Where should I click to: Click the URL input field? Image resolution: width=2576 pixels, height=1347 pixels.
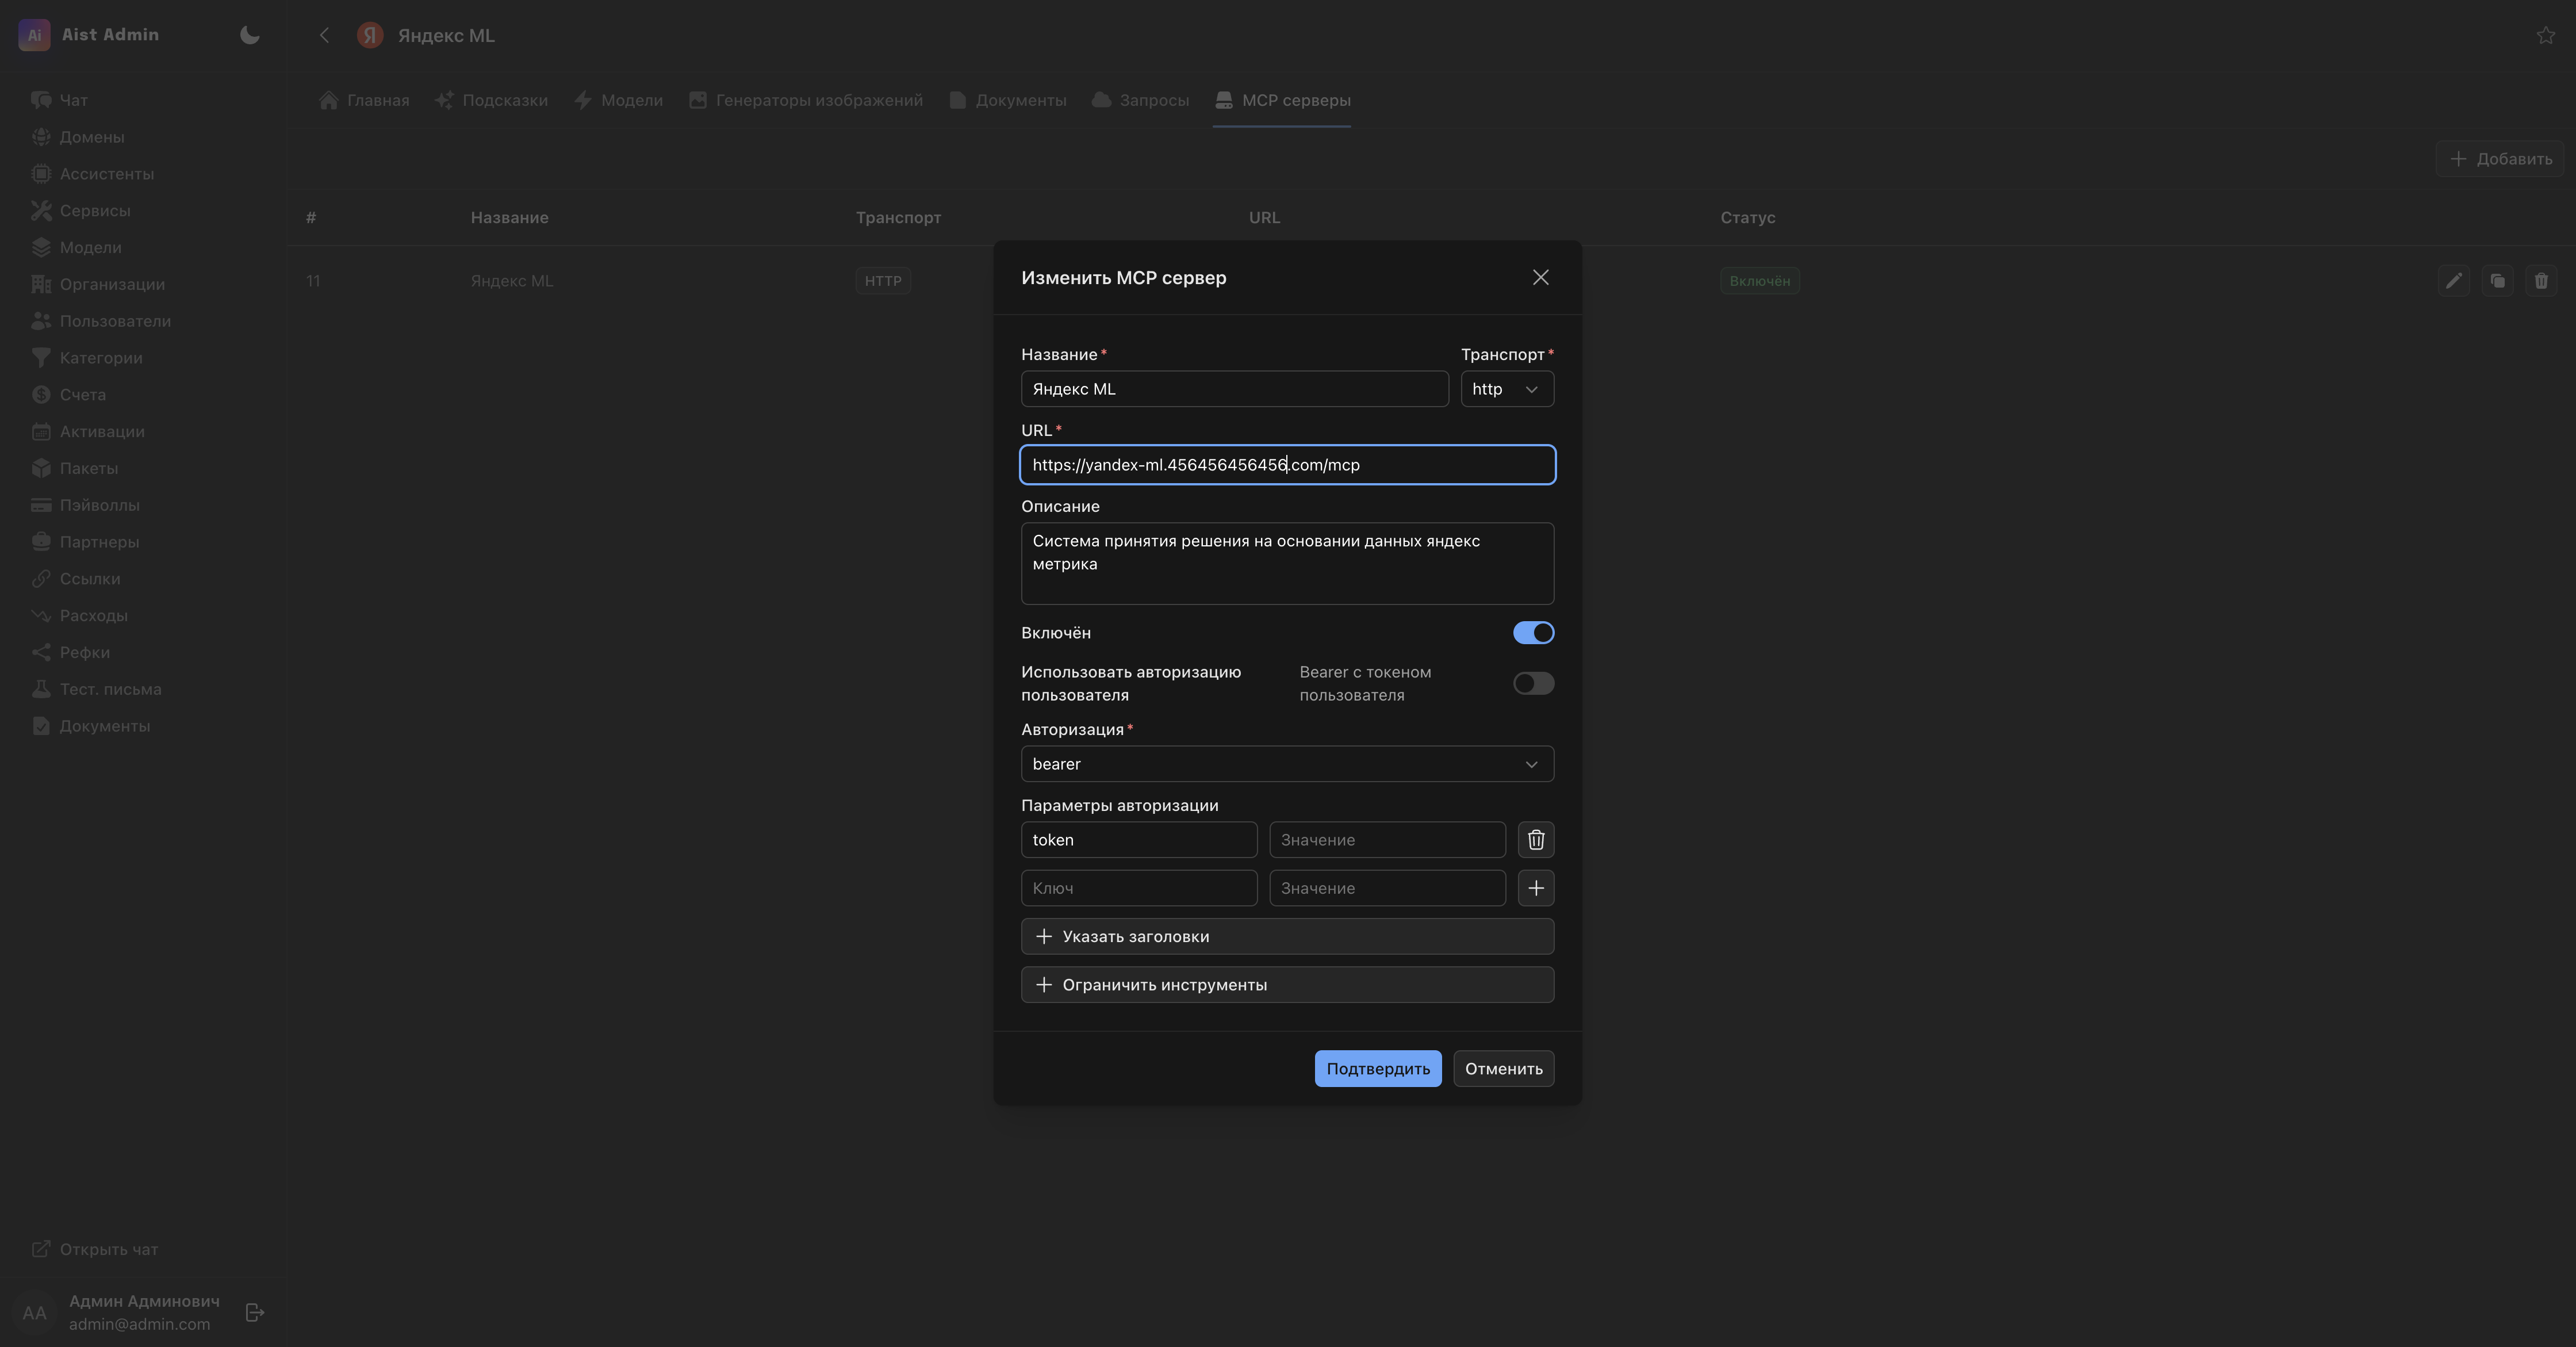(x=1287, y=465)
